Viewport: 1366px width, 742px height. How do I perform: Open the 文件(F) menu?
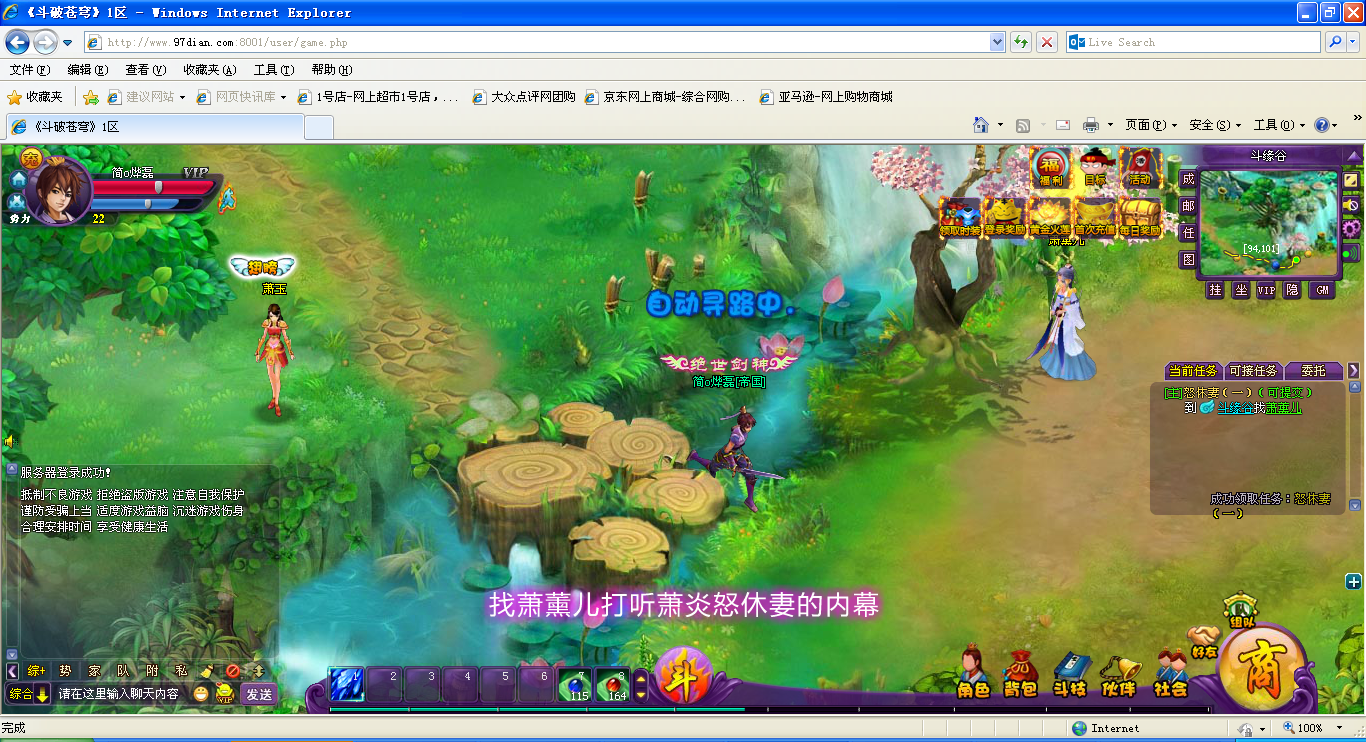pos(29,70)
